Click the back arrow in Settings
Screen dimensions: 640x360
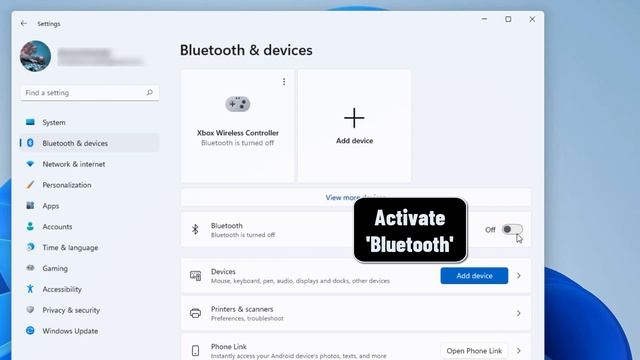[23, 24]
